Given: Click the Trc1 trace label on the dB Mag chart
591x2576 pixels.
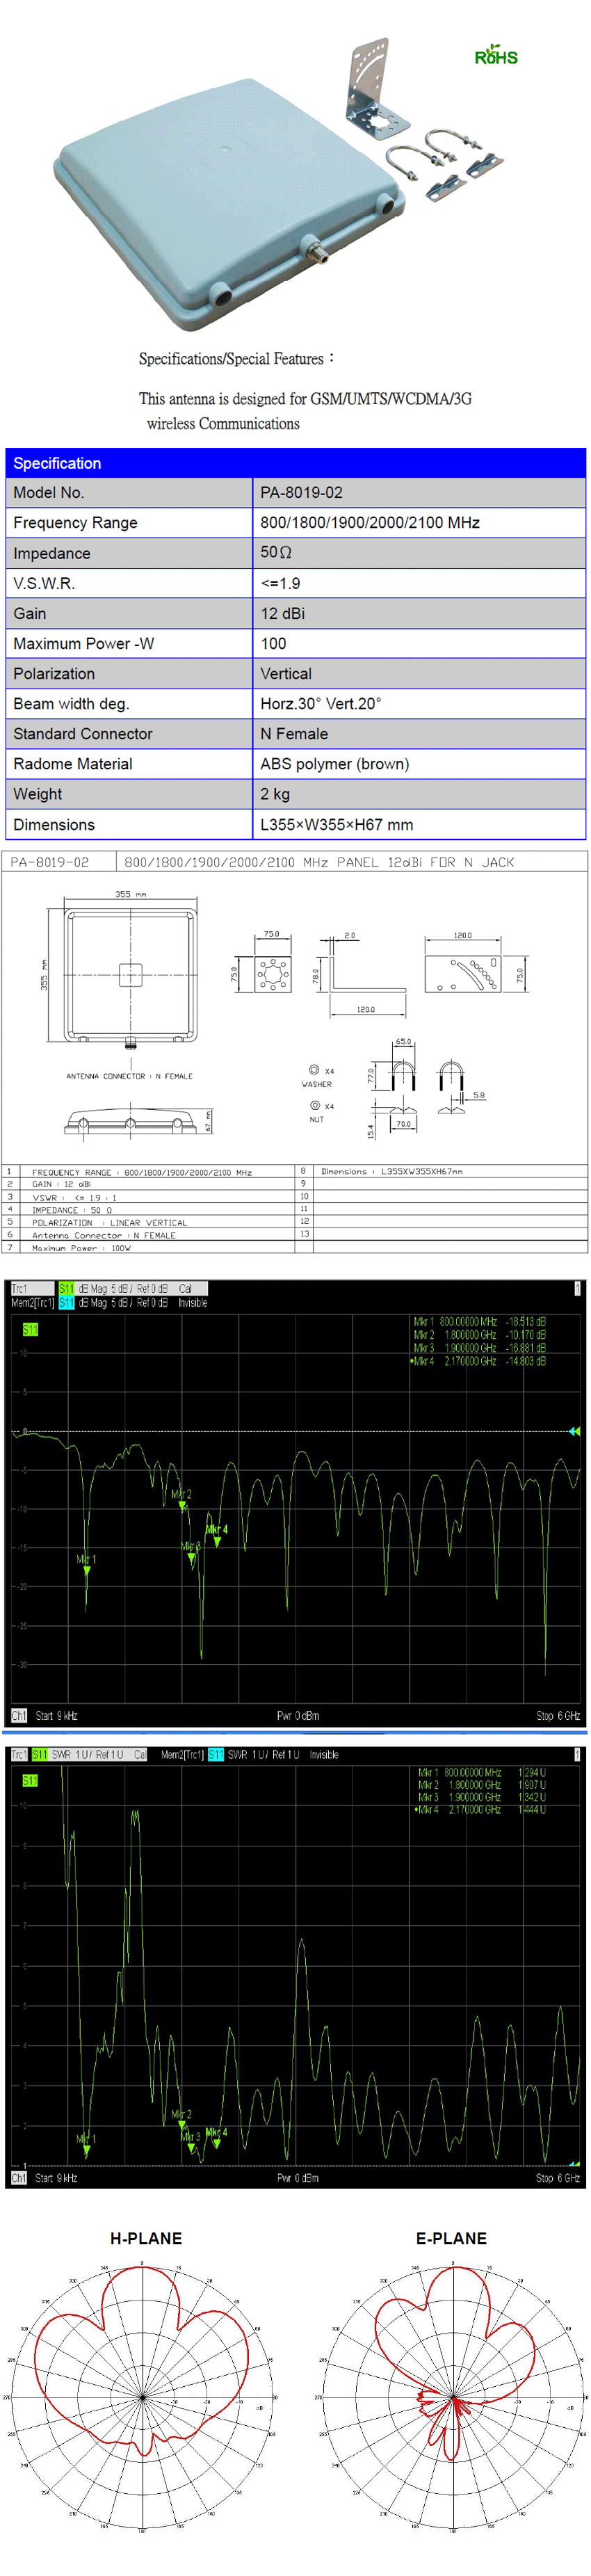Looking at the screenshot, I should [19, 1289].
